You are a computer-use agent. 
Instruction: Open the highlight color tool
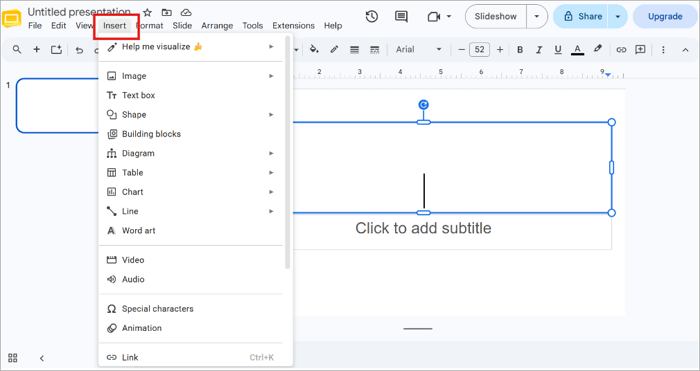pos(598,49)
